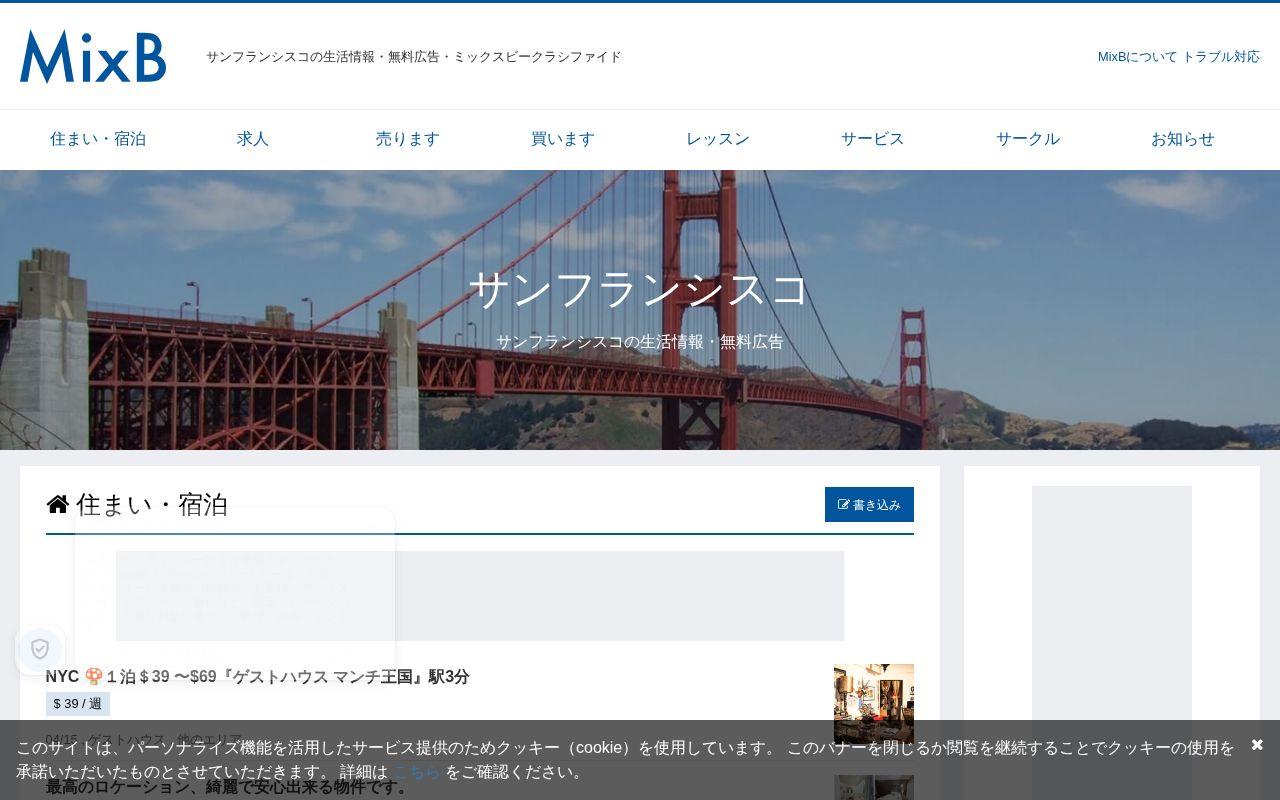
Task: Click the こちら link in cookie notice
Action: pyautogui.click(x=416, y=772)
